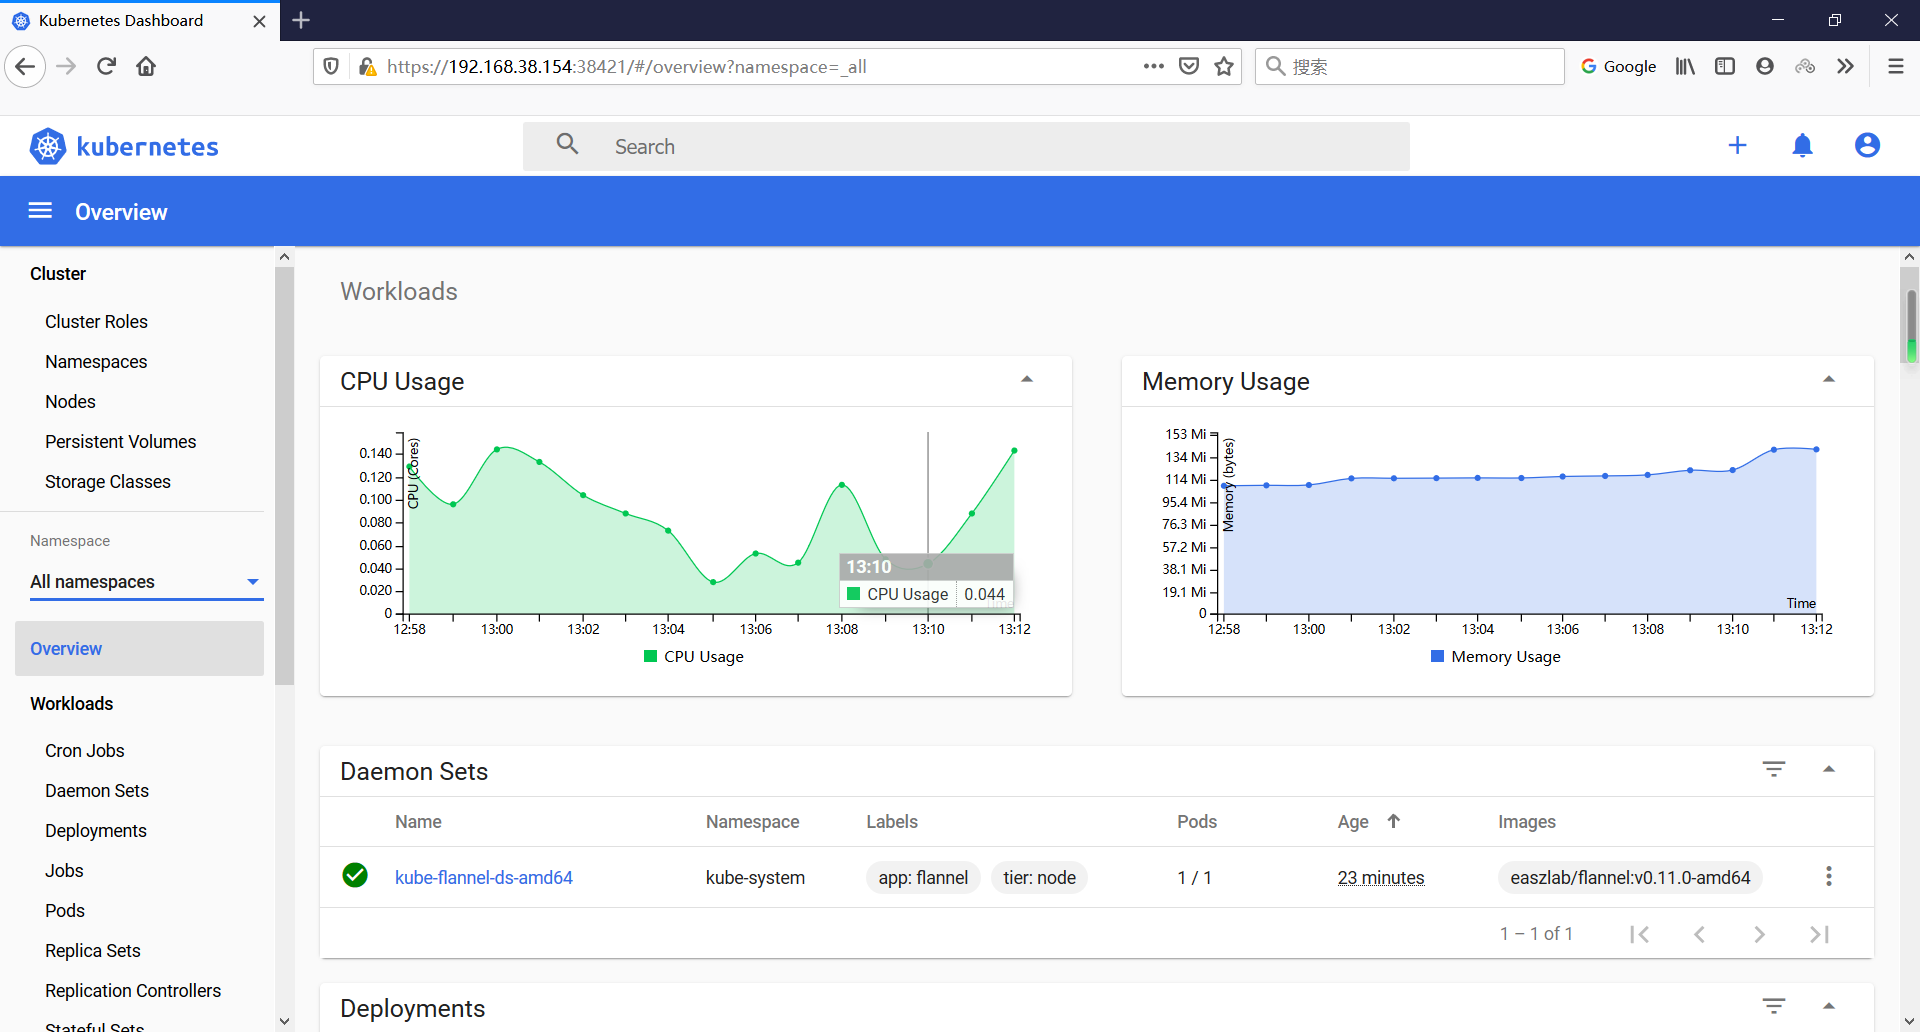Open the user account avatar icon
Viewport: 1920px width, 1032px height.
pyautogui.click(x=1867, y=146)
